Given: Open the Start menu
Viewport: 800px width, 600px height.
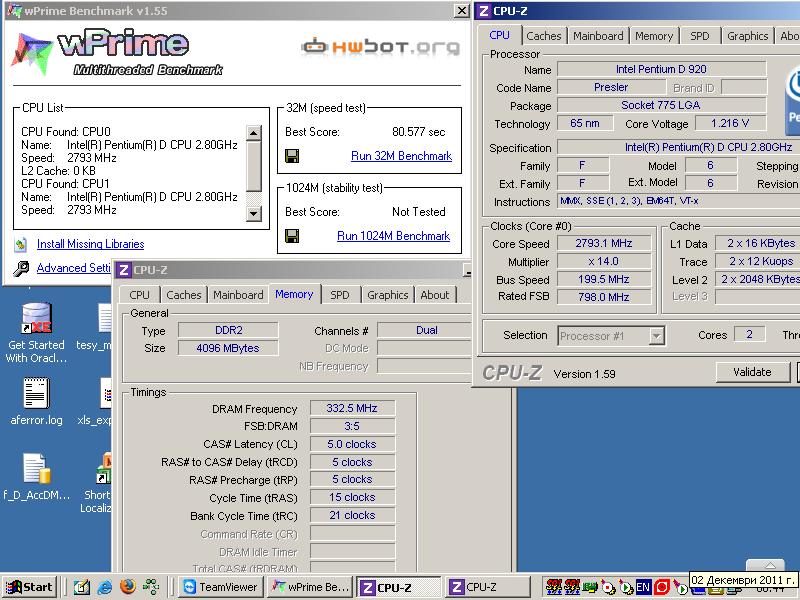Looking at the screenshot, I should click(29, 587).
